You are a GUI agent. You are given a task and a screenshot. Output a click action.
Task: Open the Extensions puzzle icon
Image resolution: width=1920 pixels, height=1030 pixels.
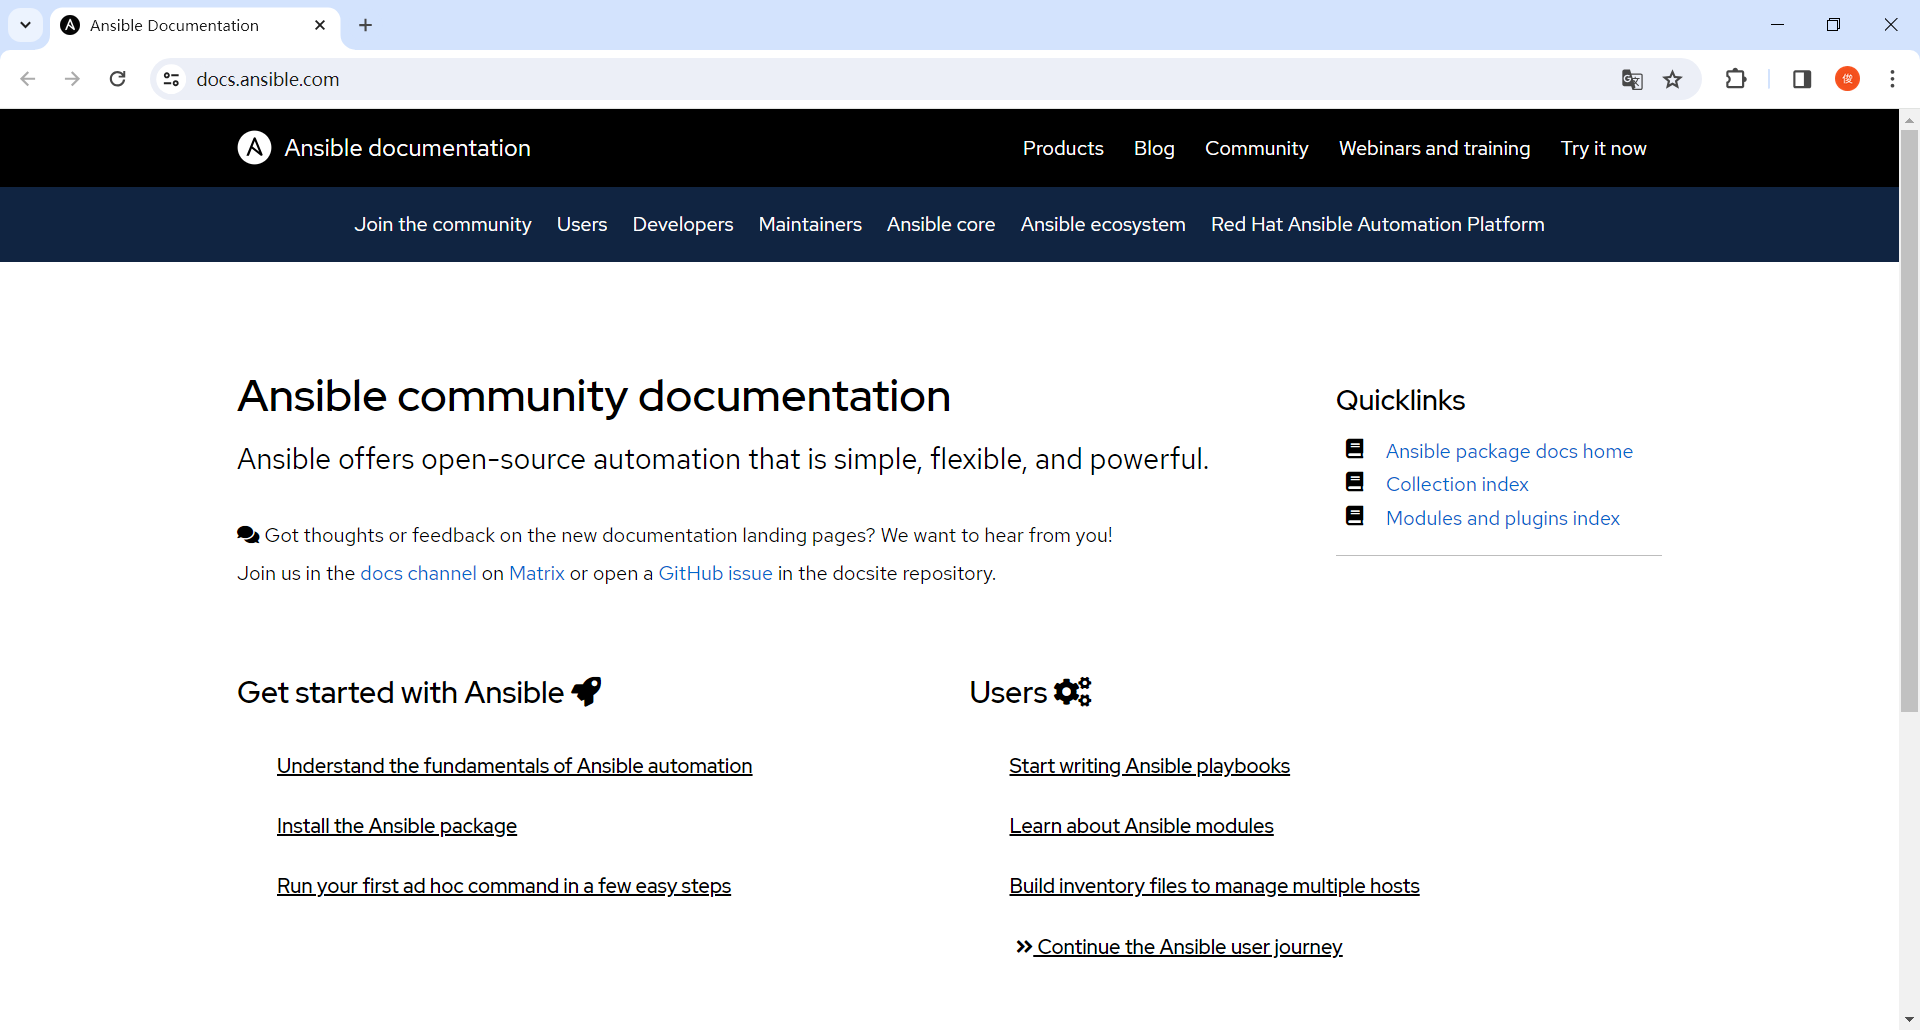[1736, 79]
